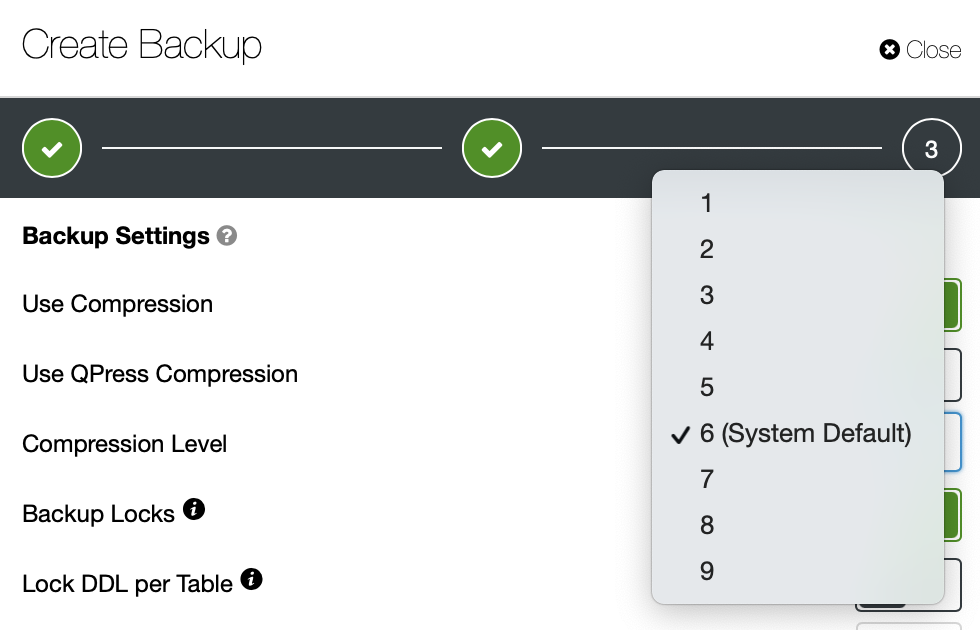
Task: Select compression level 1
Action: coord(798,203)
